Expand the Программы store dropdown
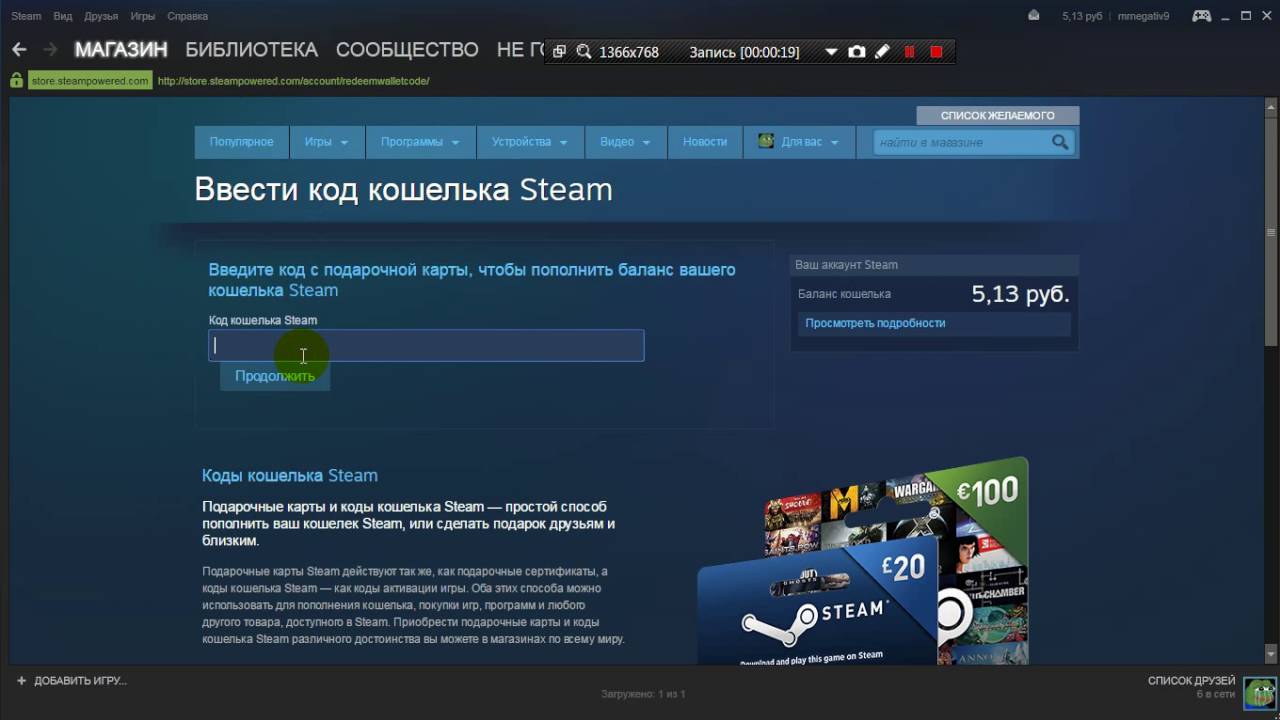 [x=420, y=142]
